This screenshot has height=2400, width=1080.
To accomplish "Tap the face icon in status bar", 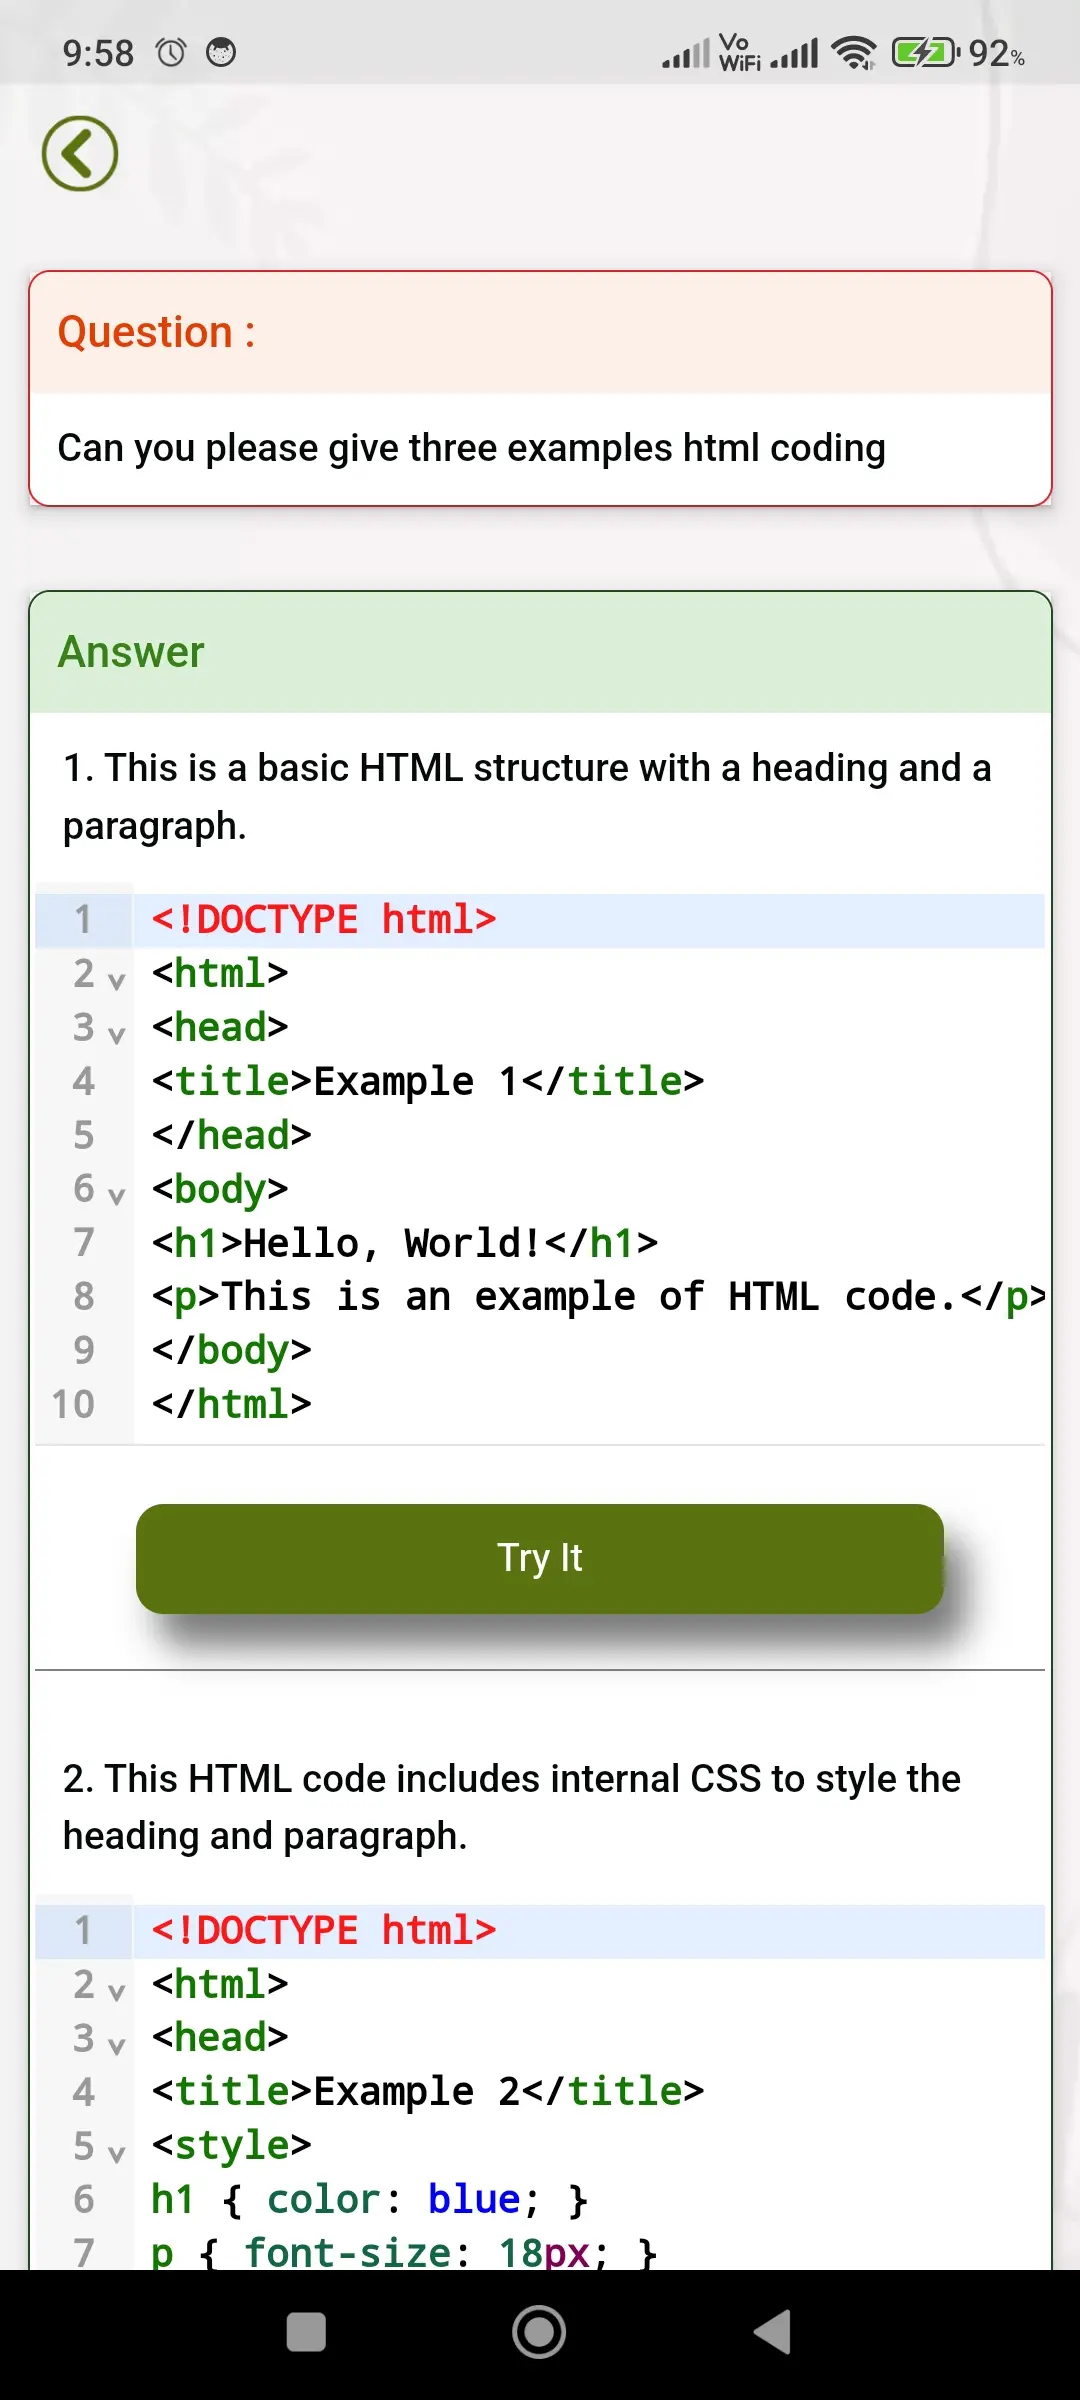I will click(x=221, y=52).
